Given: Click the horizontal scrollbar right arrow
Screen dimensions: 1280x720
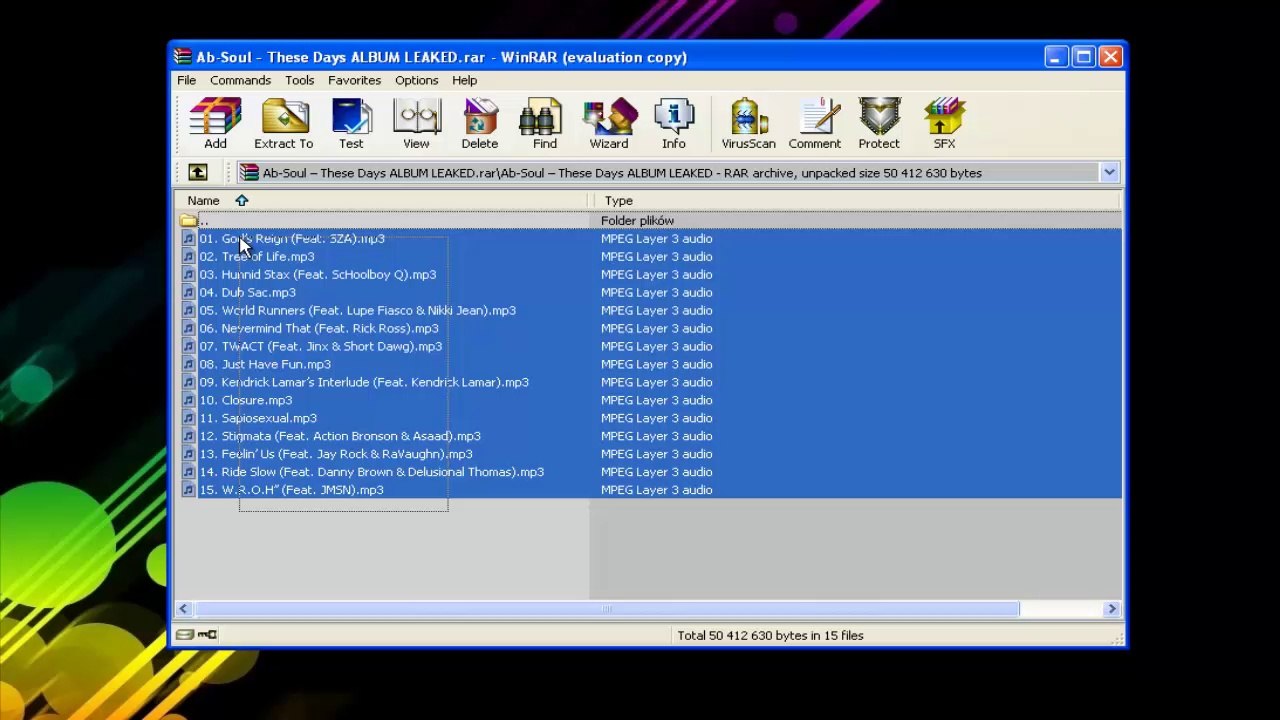Looking at the screenshot, I should click(x=1111, y=609).
